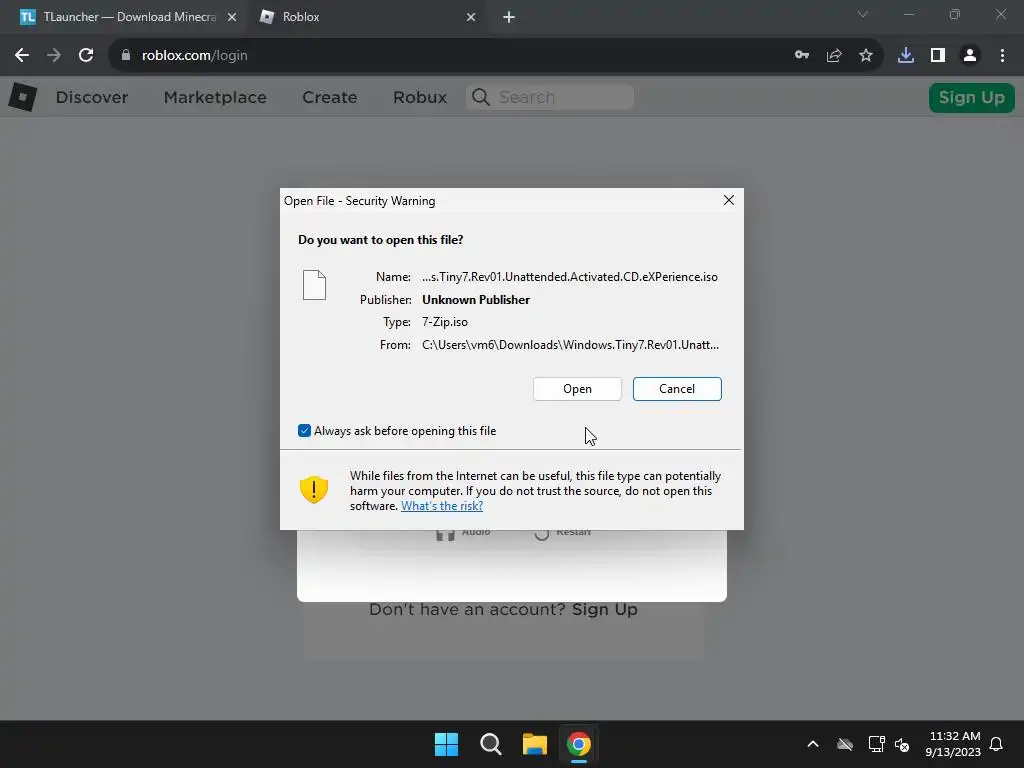Click the search magnifier in Roblox
This screenshot has height=768, width=1024.
(x=481, y=97)
